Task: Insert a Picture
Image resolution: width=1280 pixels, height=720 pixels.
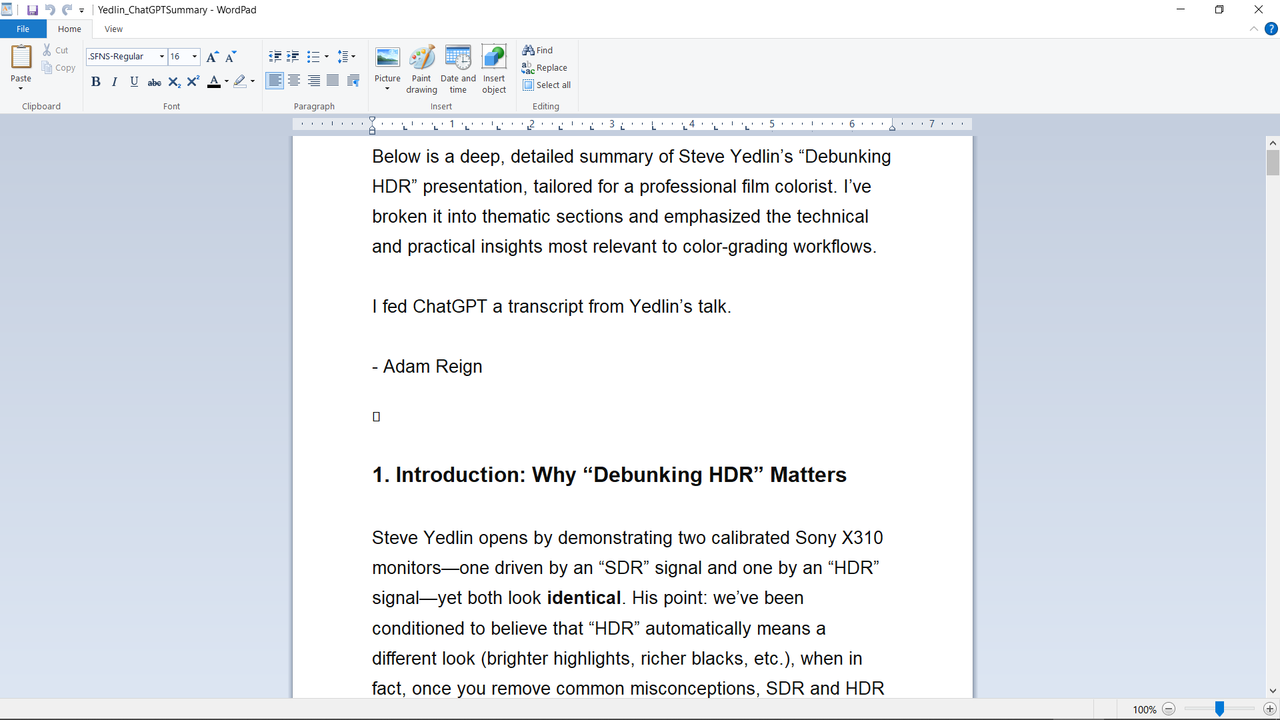Action: click(x=387, y=62)
